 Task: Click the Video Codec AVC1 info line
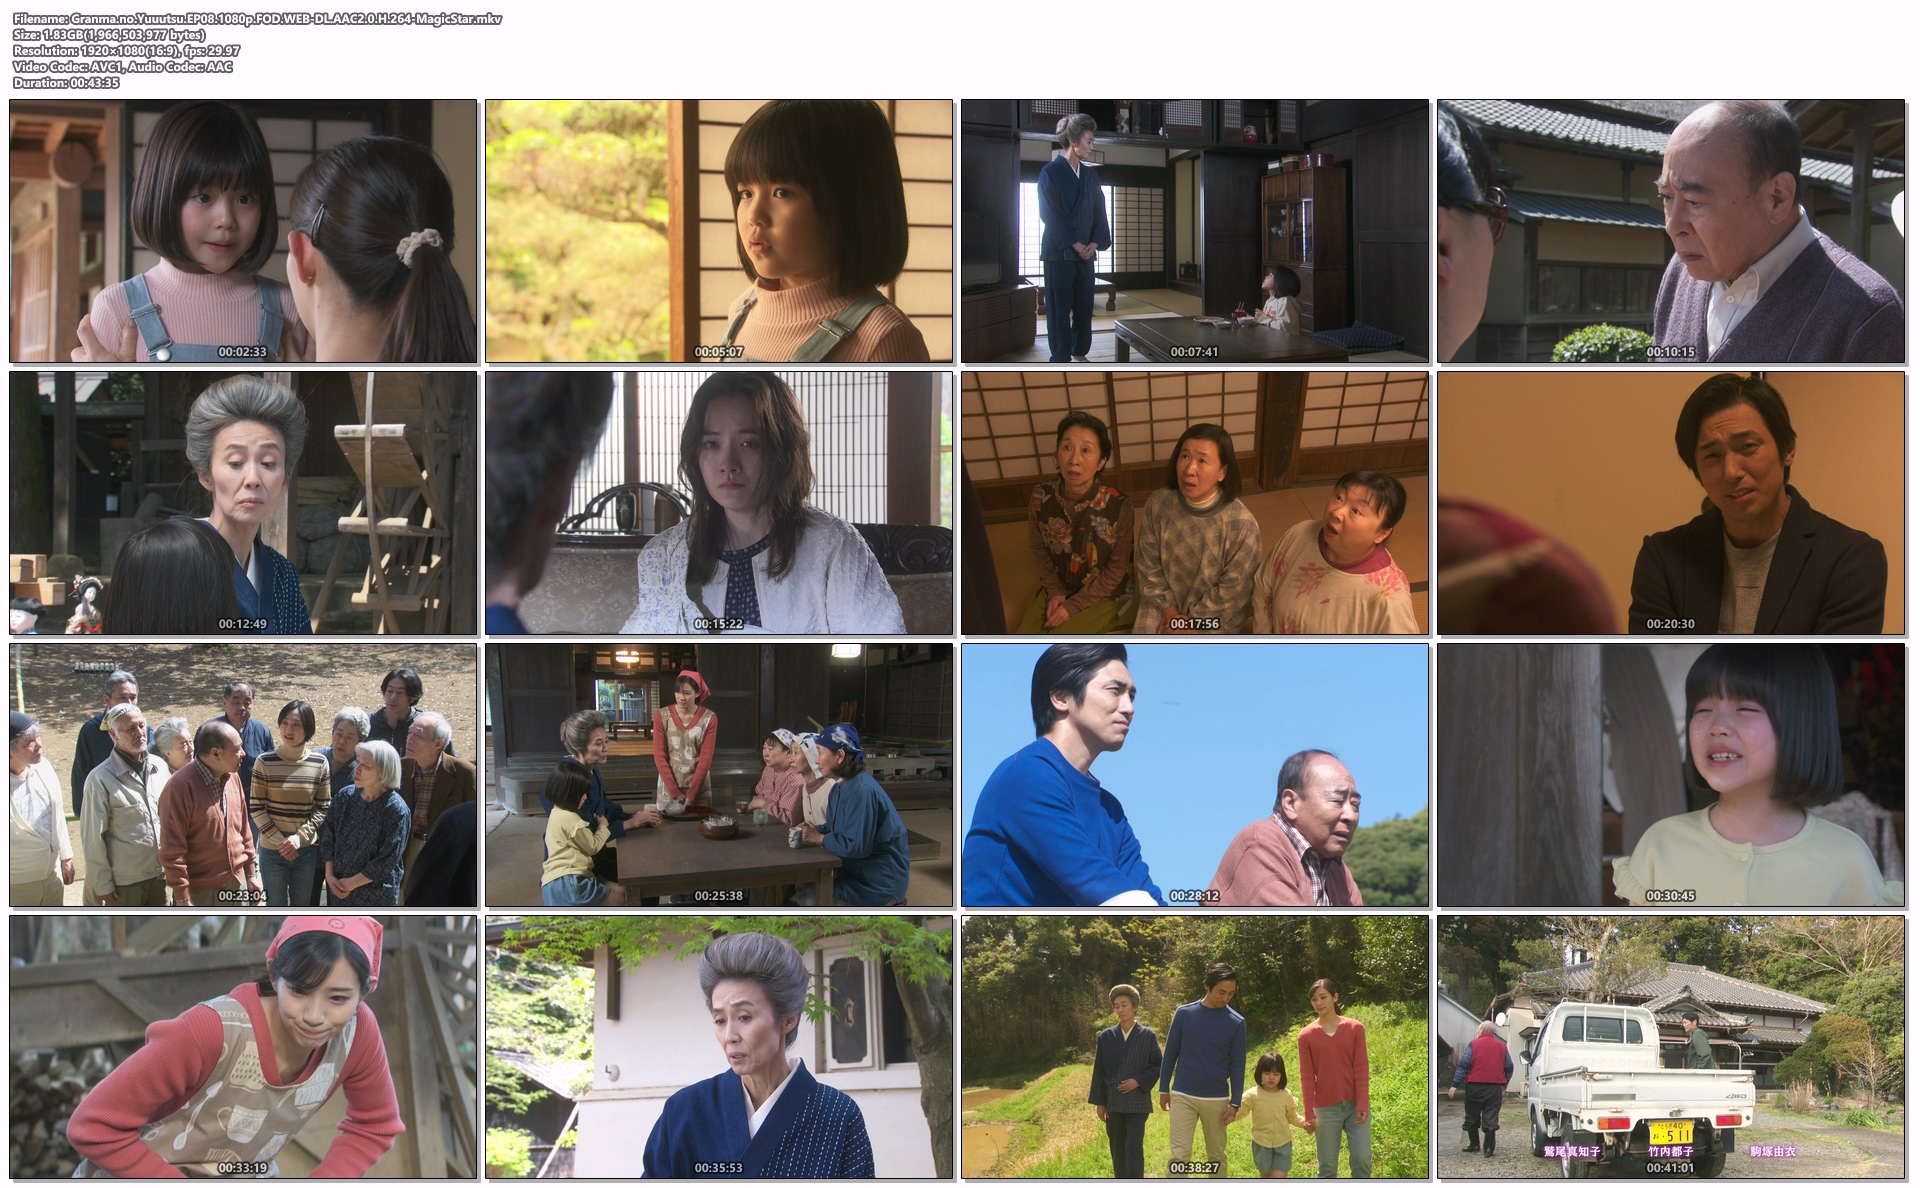coord(122,67)
